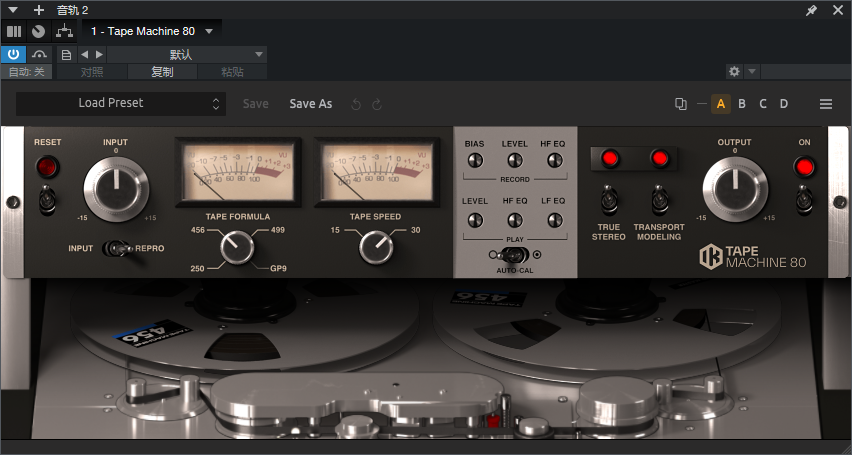The image size is (852, 455).
Task: Select snapshot C
Action: [763, 104]
